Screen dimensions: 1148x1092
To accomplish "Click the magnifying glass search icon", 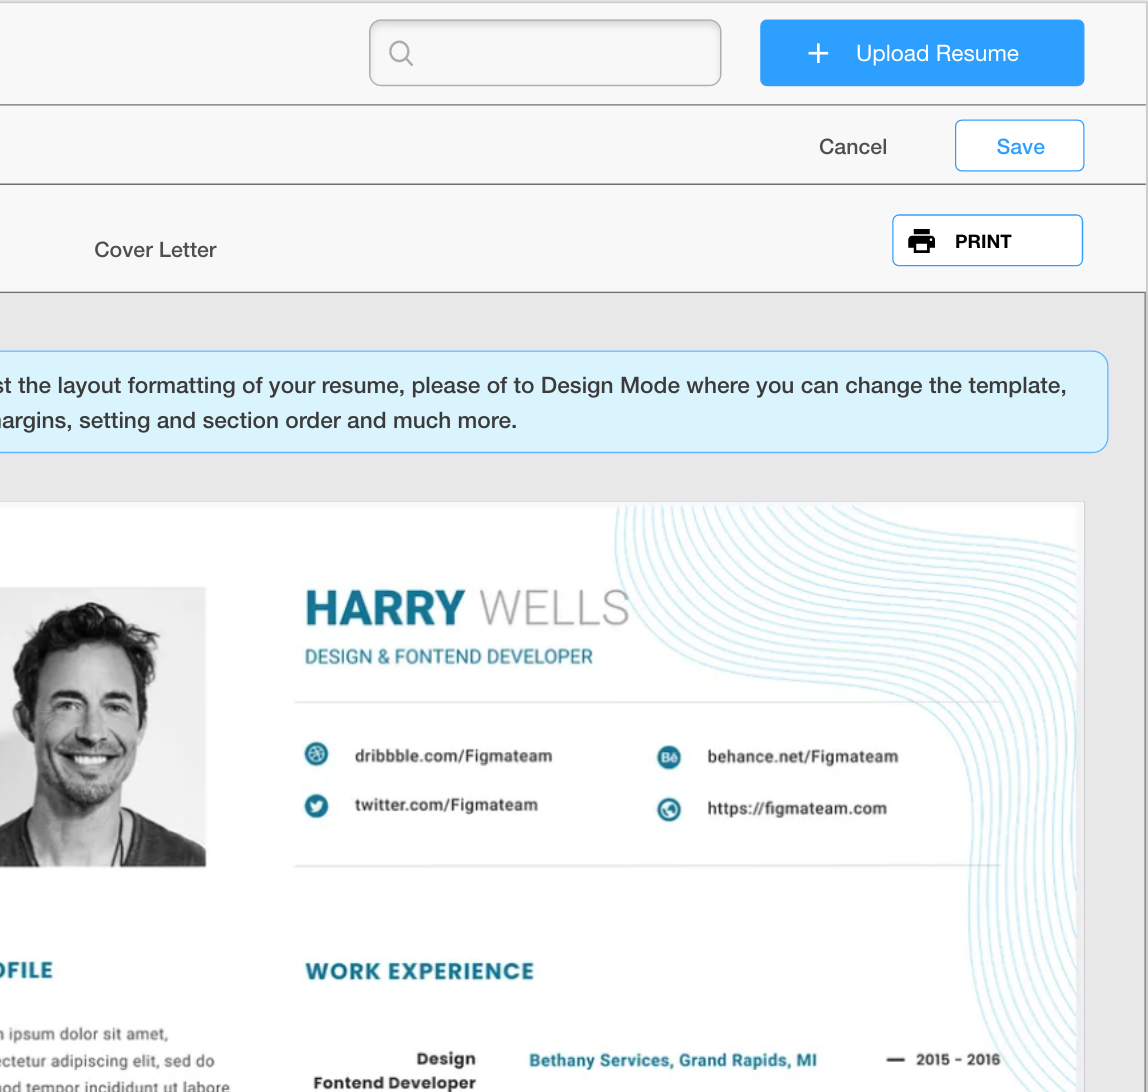I will coord(400,53).
